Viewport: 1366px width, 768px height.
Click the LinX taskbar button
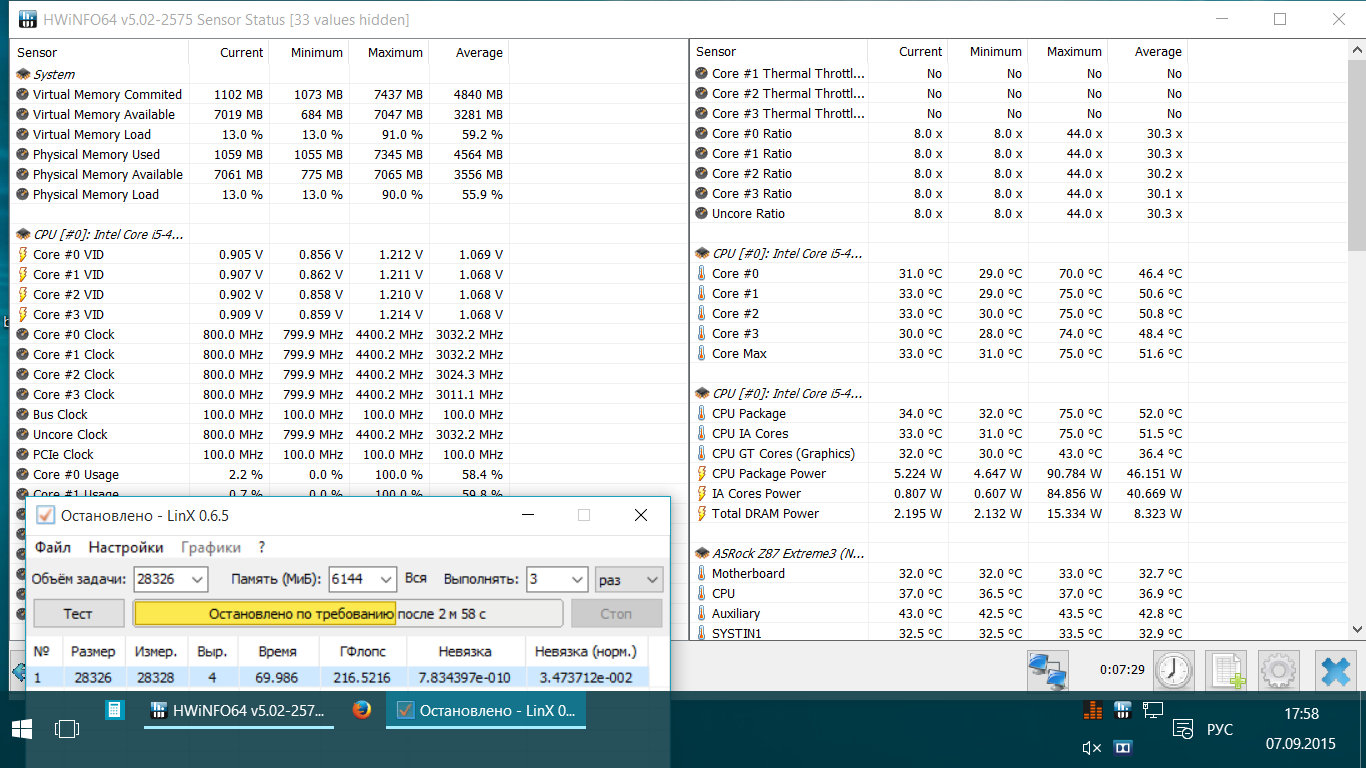(x=486, y=710)
